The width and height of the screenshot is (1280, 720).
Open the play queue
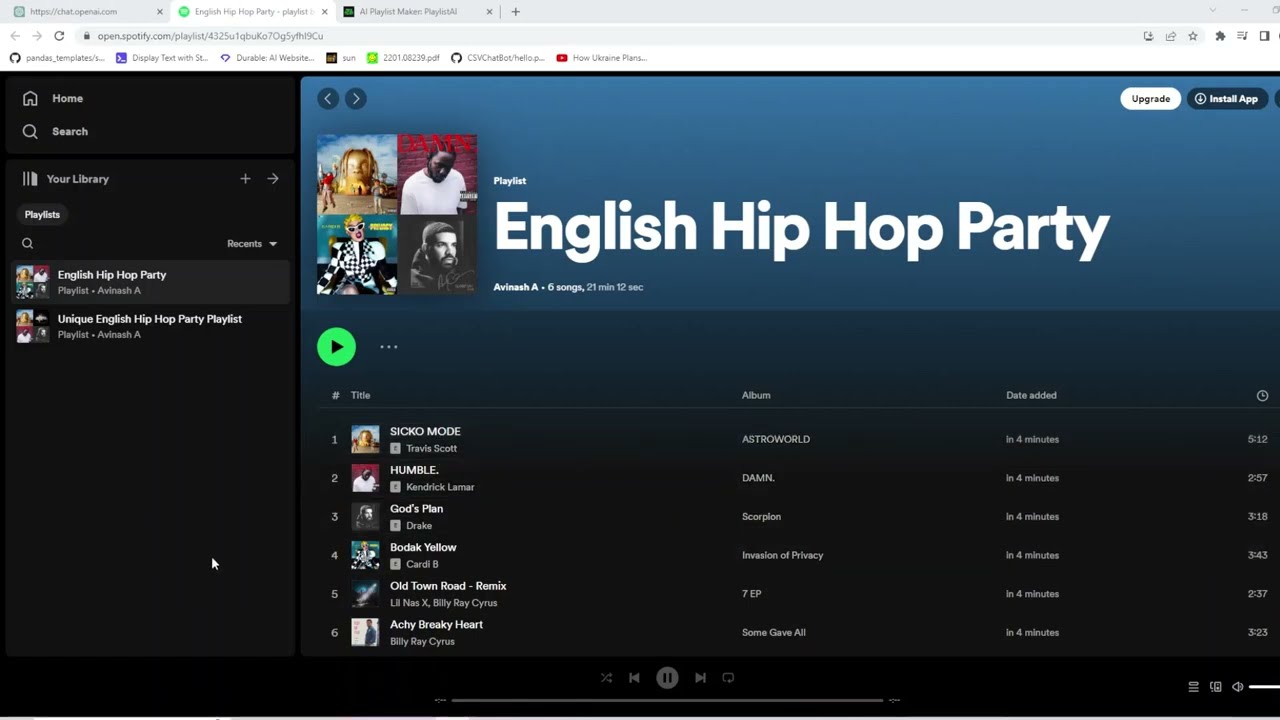(1193, 687)
